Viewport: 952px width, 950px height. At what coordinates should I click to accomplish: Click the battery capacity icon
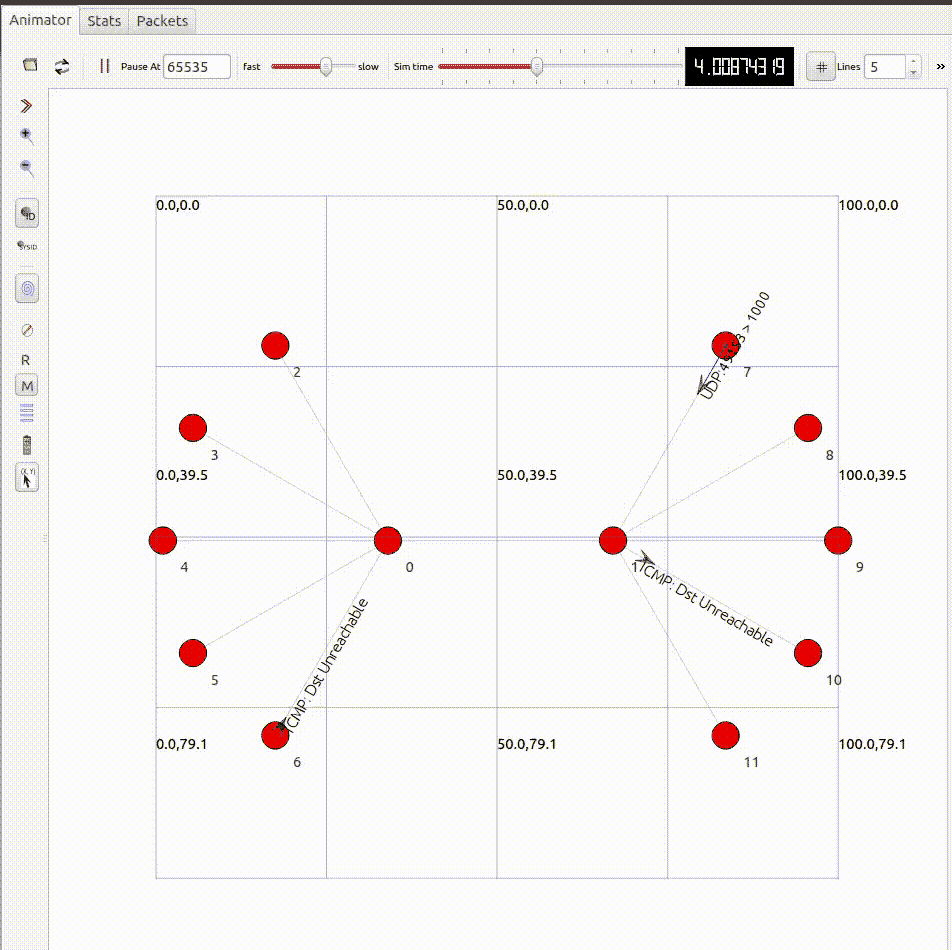coord(27,445)
